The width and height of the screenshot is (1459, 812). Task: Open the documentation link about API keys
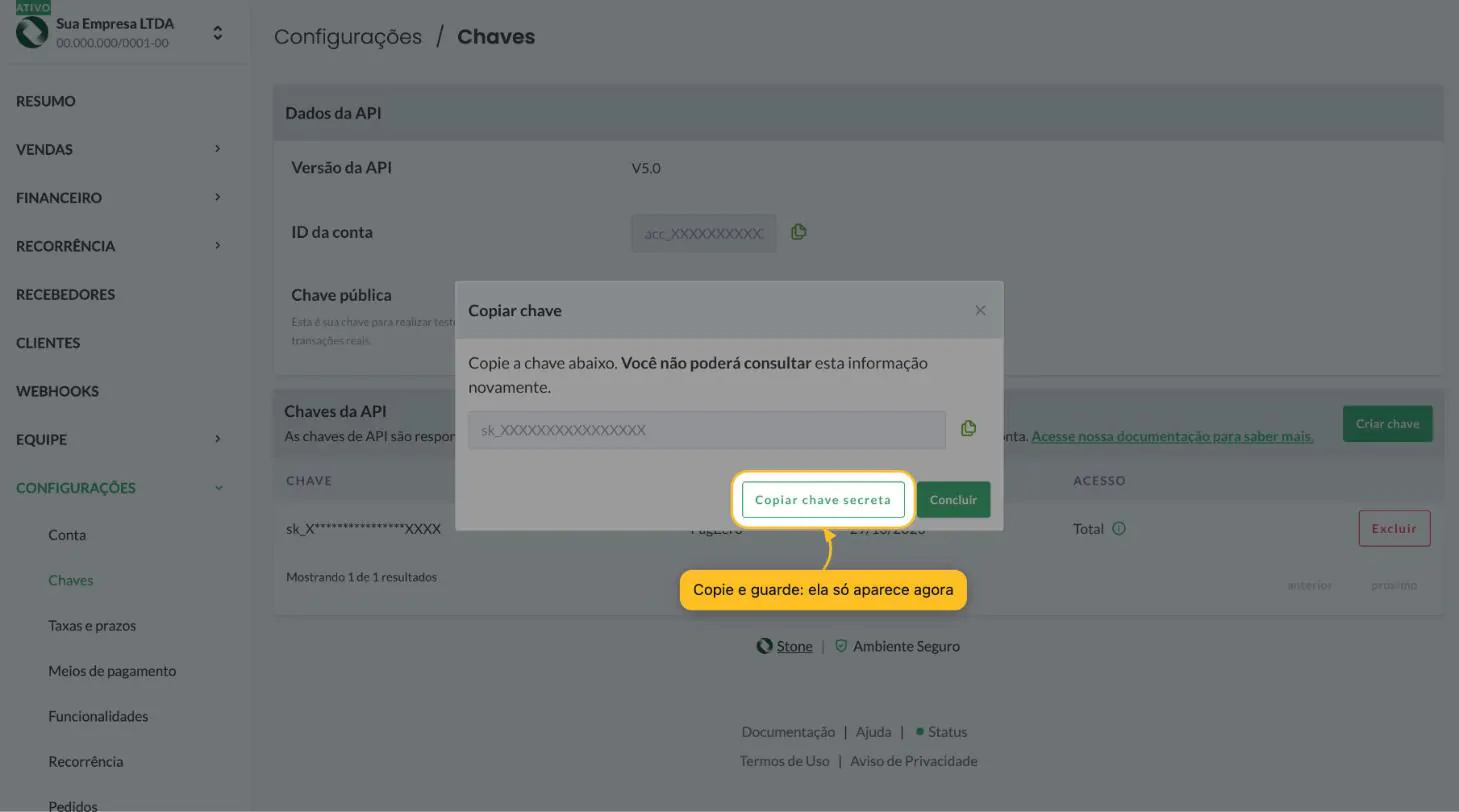coord(1172,436)
